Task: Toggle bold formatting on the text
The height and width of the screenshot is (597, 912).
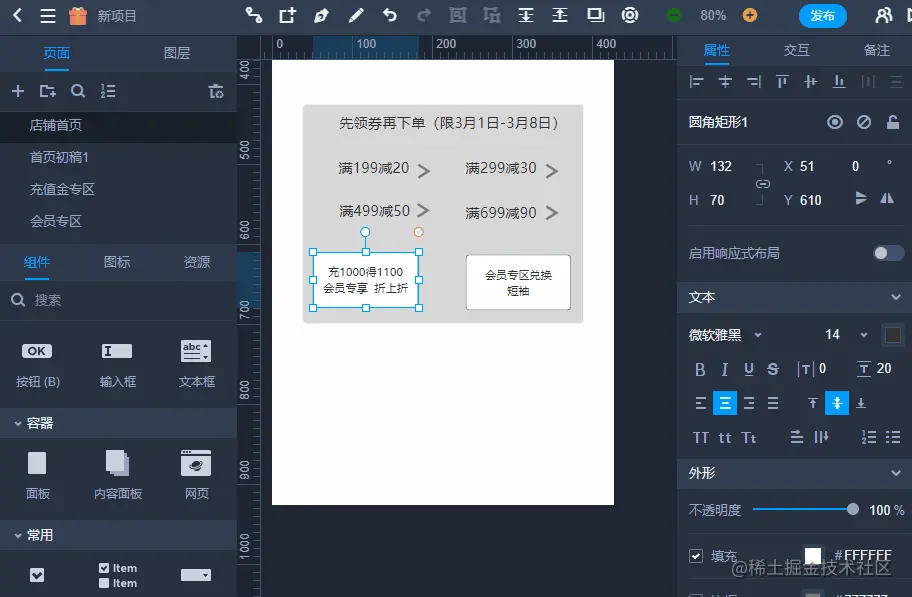Action: (700, 369)
